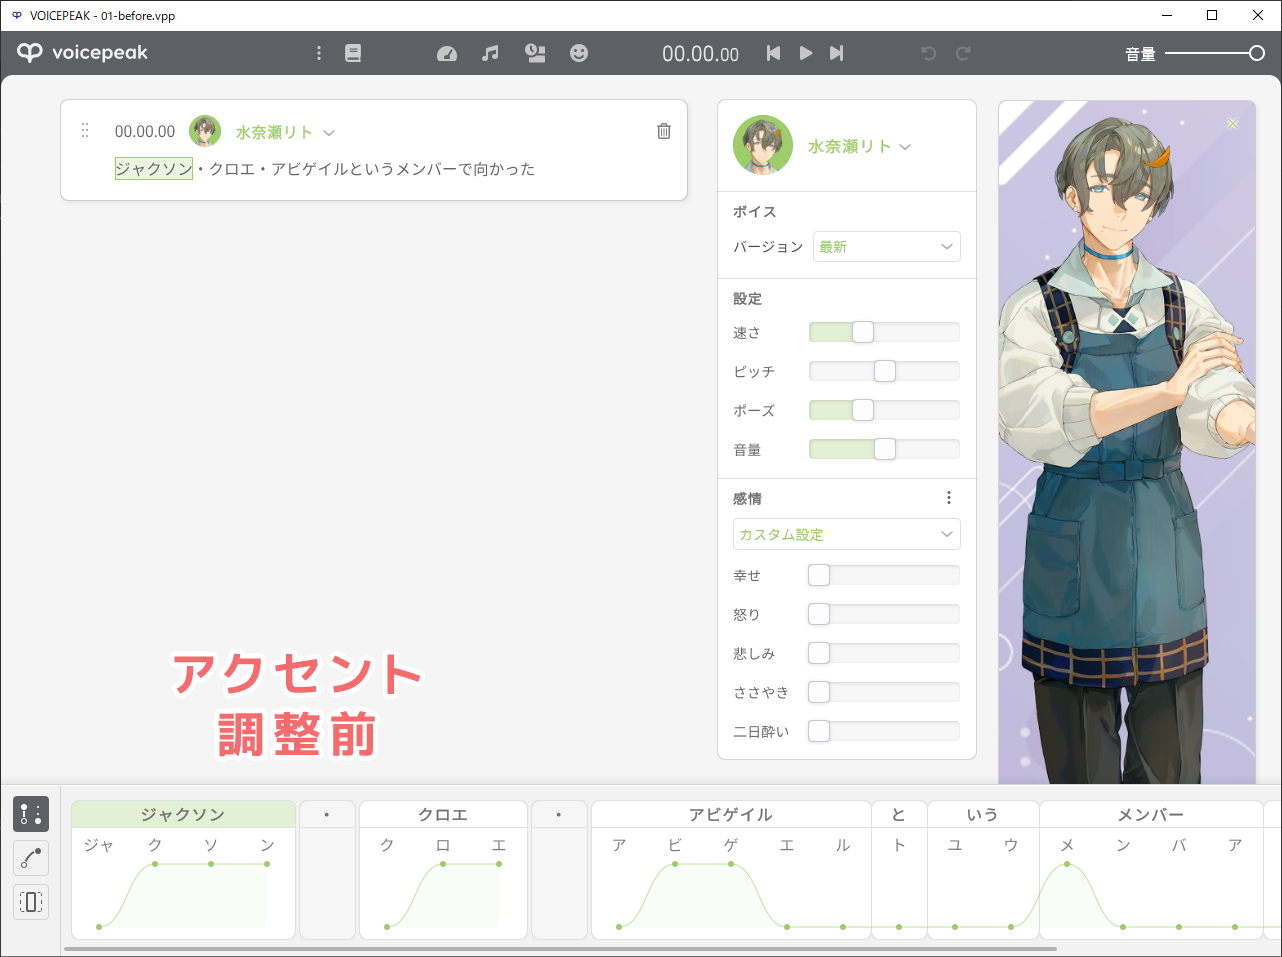
Task: Open the block narrator dropdown 水奈瀬リト
Action: click(285, 132)
